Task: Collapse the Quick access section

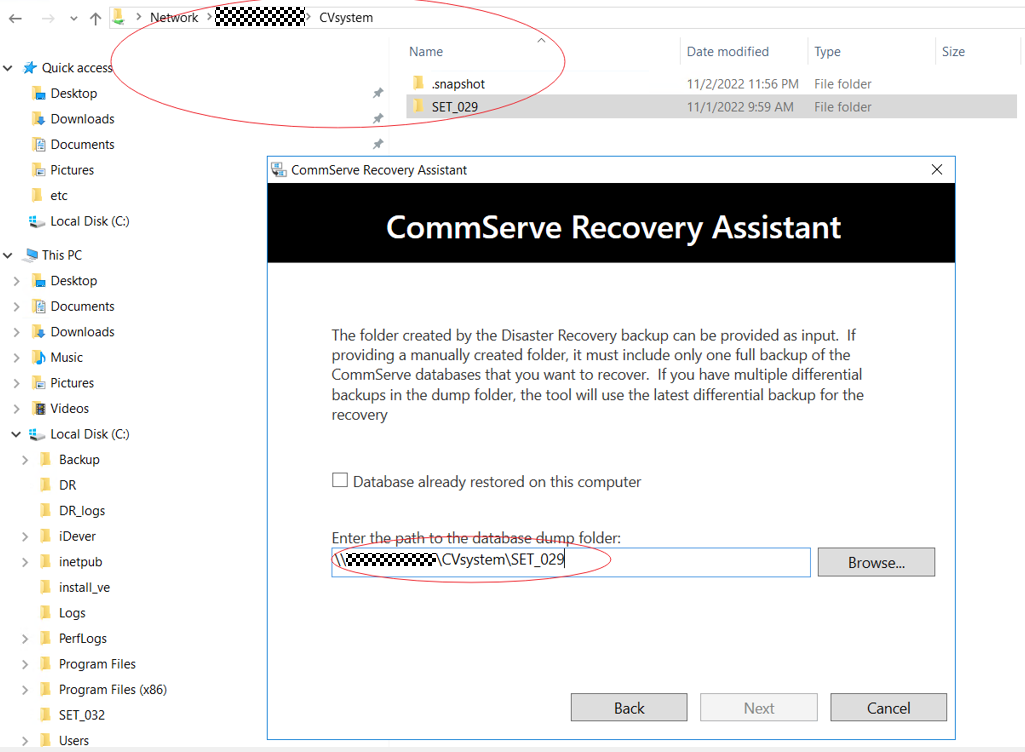Action: coord(8,68)
